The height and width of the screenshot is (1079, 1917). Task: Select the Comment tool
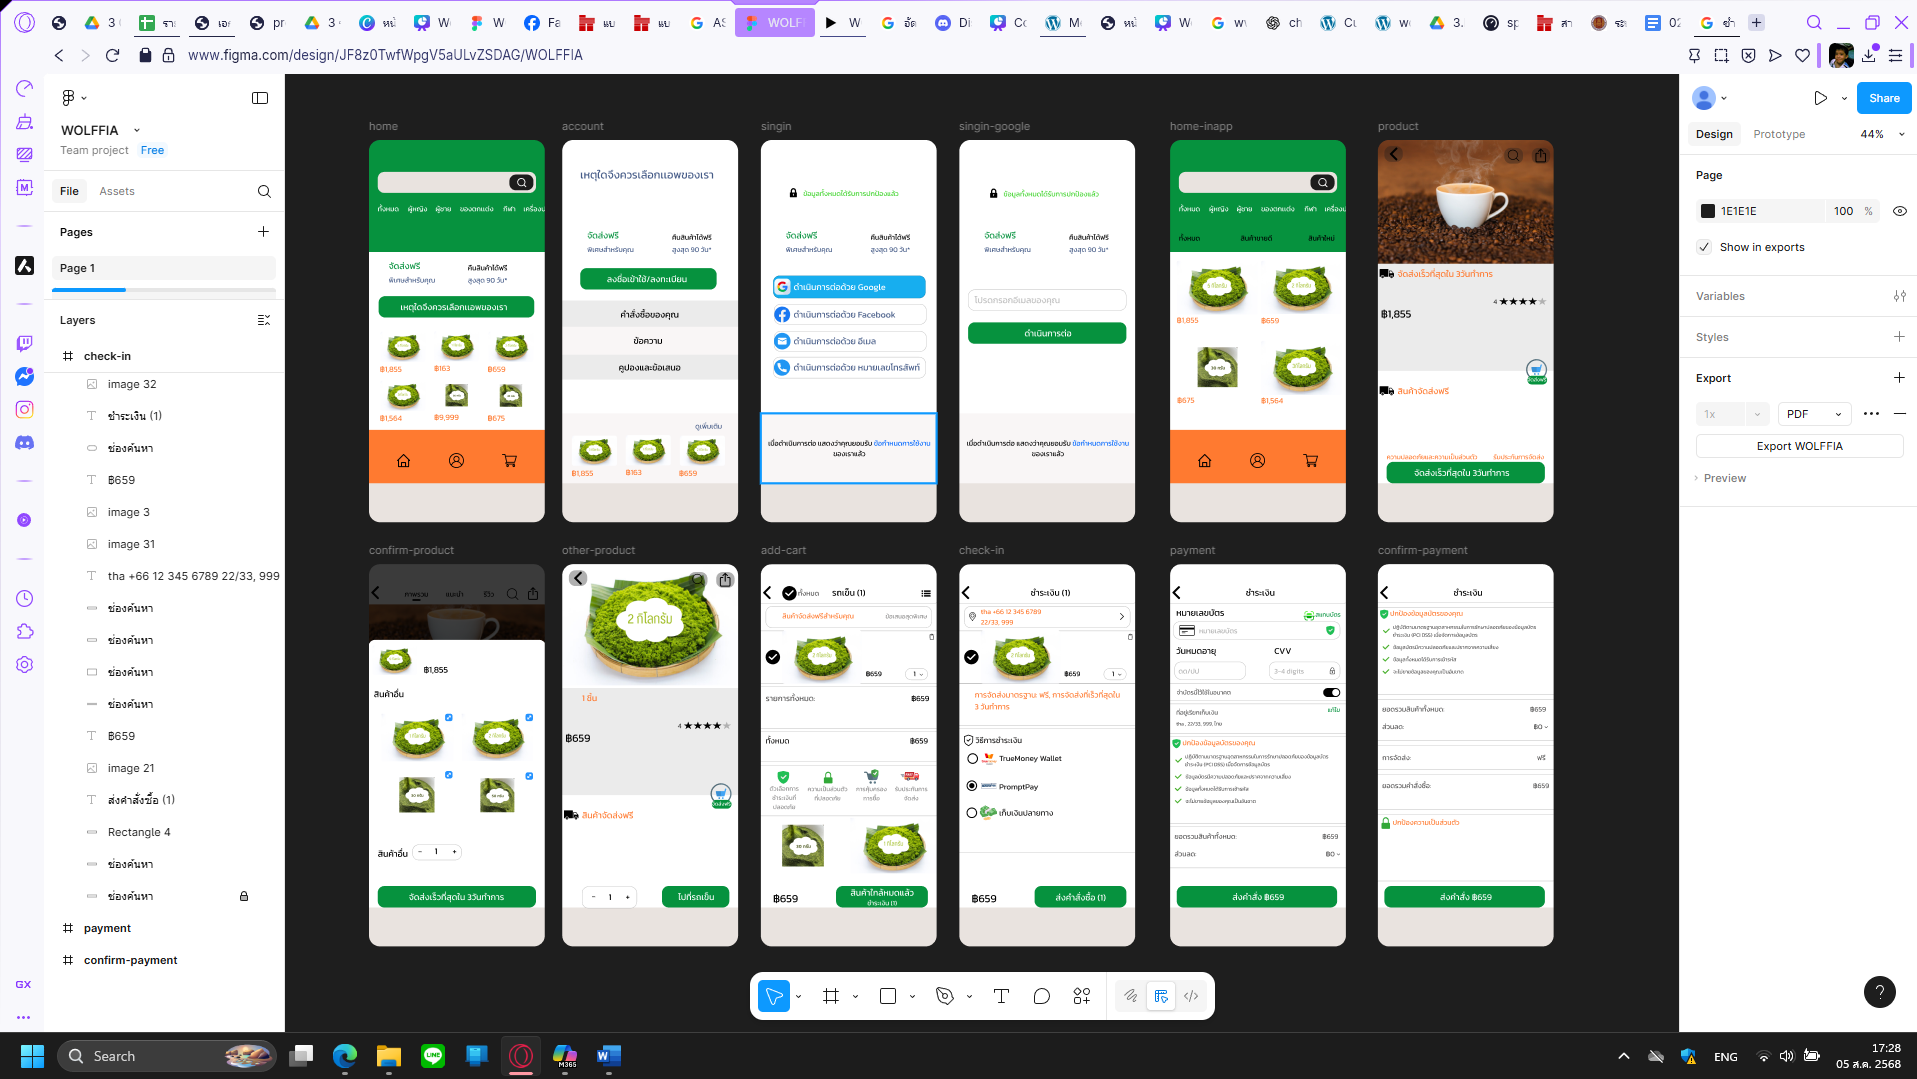pos(1041,996)
